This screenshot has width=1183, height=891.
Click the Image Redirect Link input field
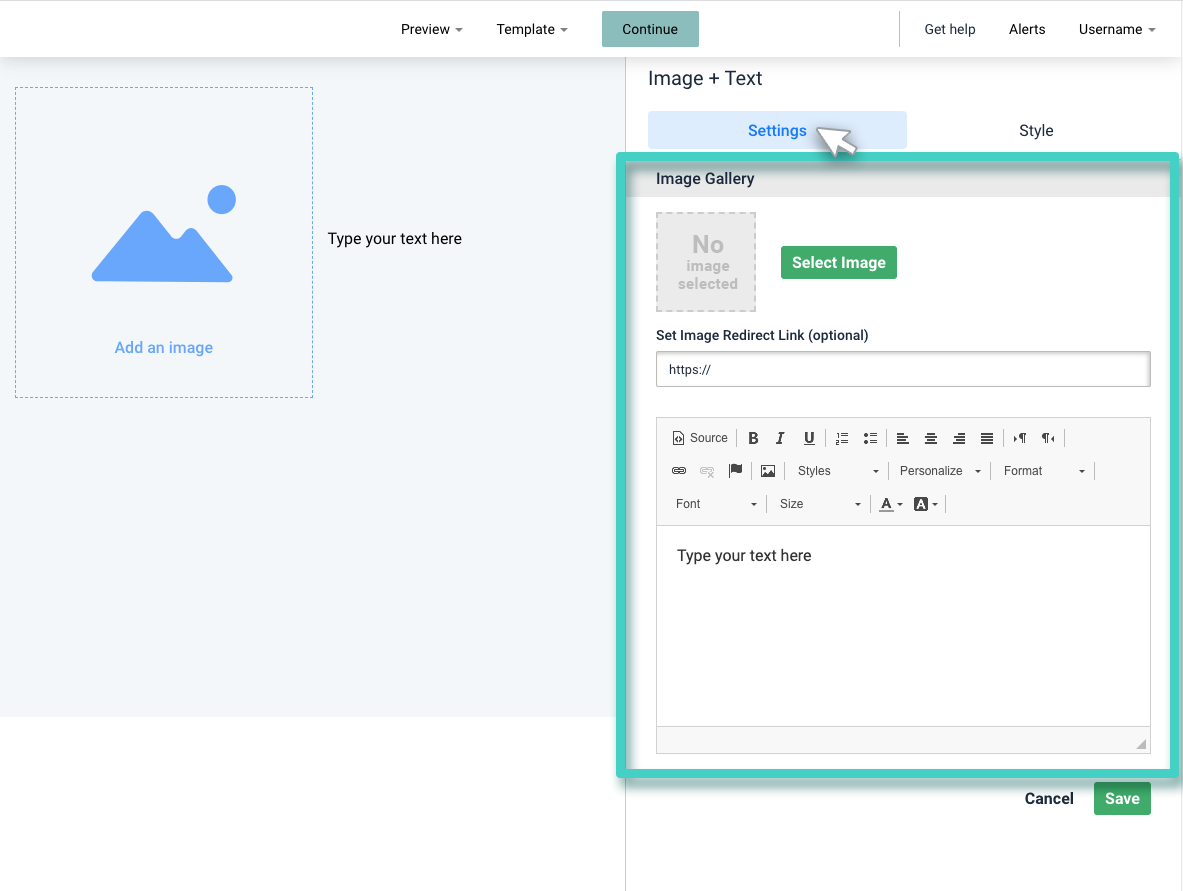(x=903, y=370)
